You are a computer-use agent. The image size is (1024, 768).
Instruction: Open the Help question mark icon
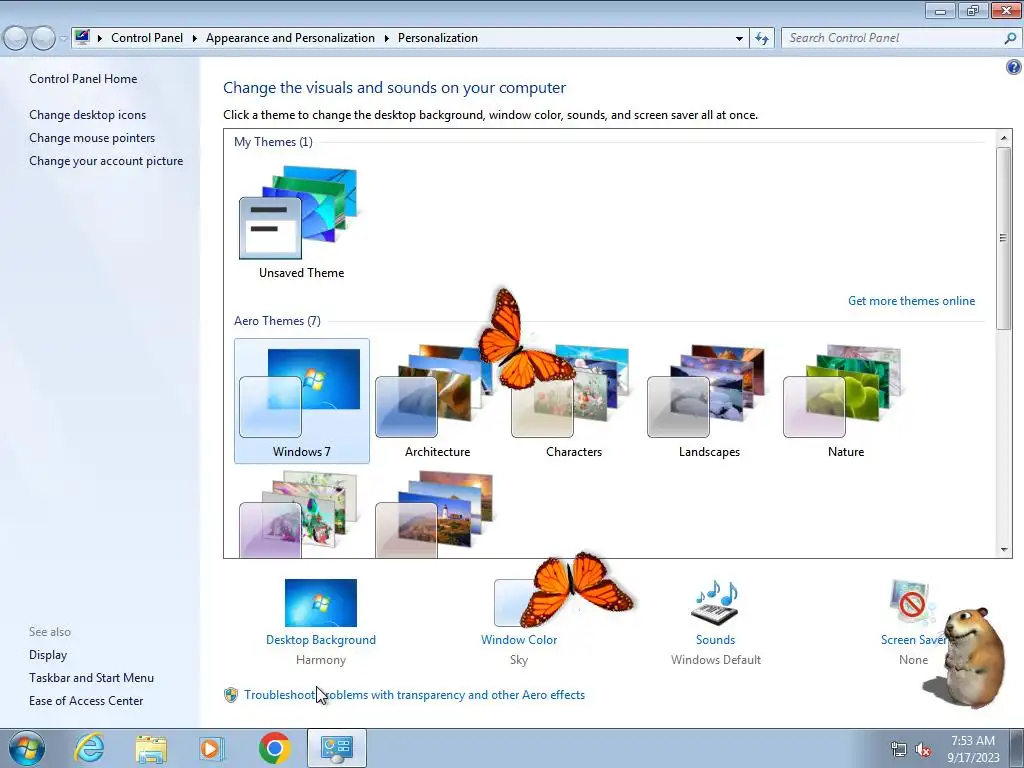click(1014, 67)
